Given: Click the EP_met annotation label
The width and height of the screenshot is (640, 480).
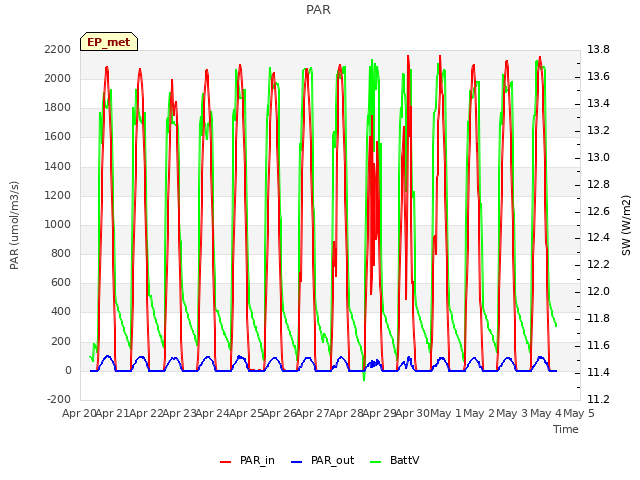Looking at the screenshot, I should 109,42.
